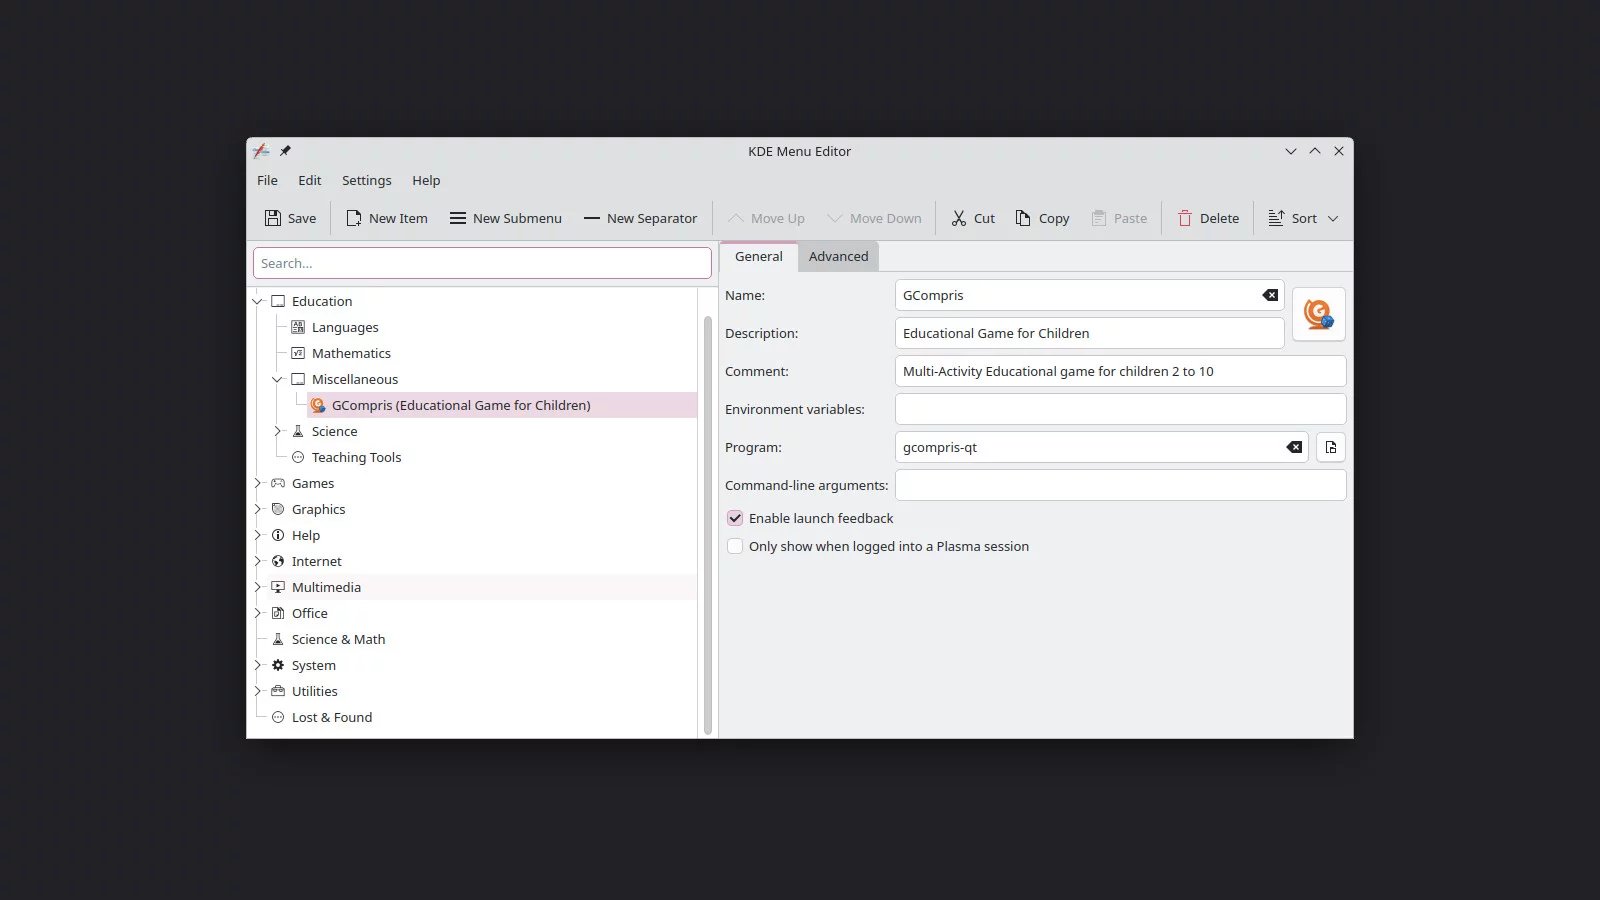The height and width of the screenshot is (900, 1600).
Task: Select the Languages submenu
Action: [x=345, y=327]
